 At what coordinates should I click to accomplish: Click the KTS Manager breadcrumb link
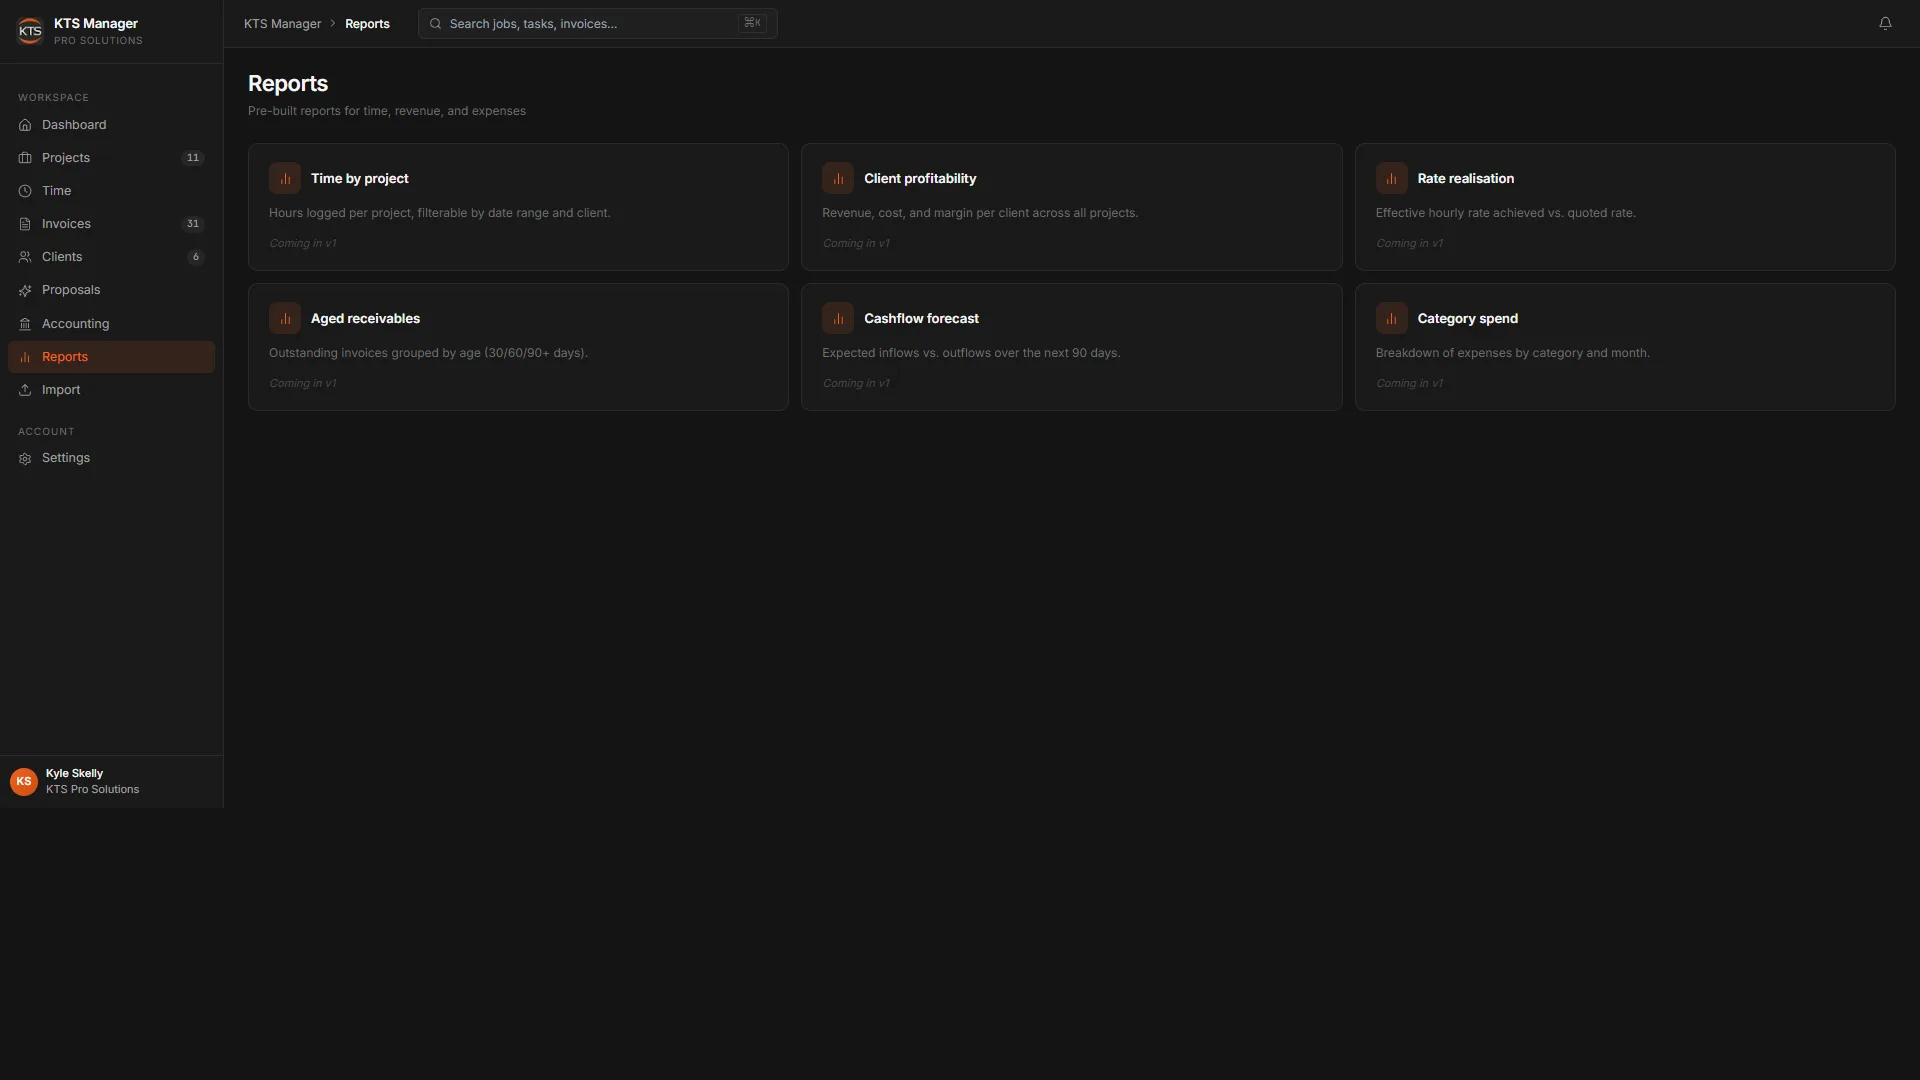coord(283,24)
